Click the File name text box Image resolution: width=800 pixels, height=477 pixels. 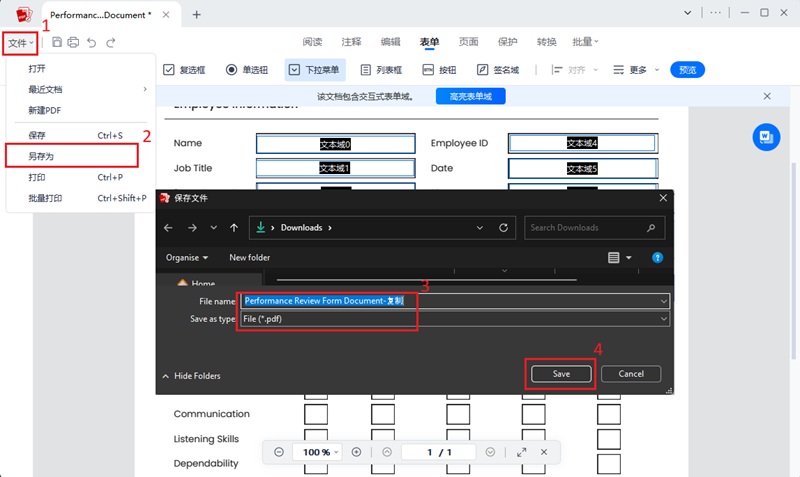(454, 301)
